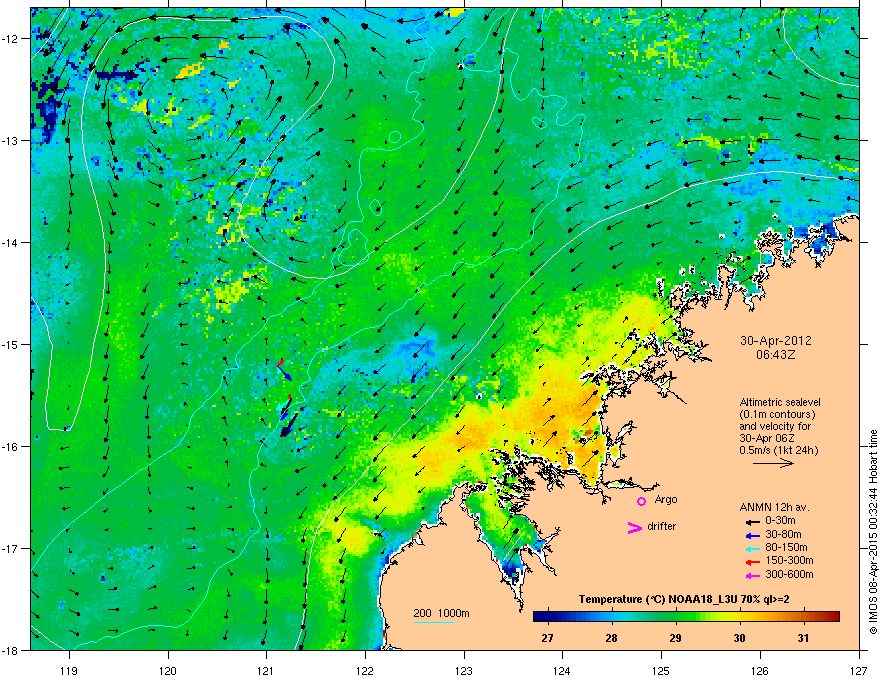Click the IMOS Hobart time credit text
Viewport: 880px width, 680px height.
(x=873, y=533)
